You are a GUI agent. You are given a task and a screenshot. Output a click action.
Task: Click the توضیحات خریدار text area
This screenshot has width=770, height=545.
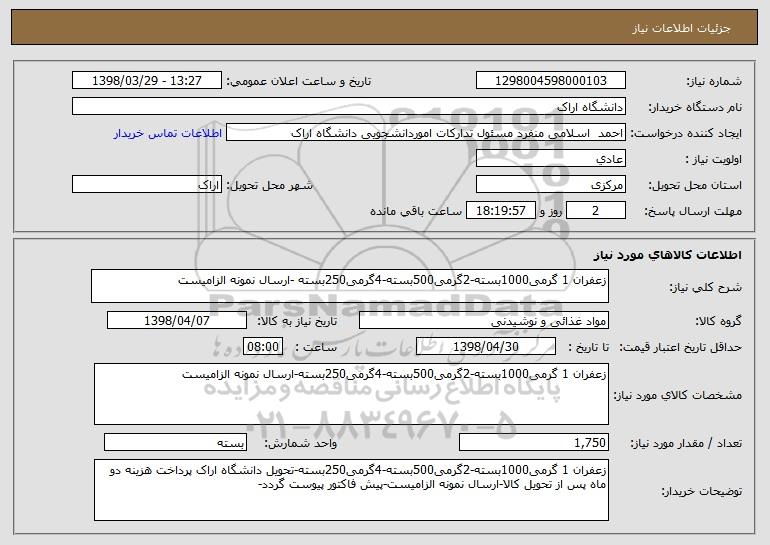pyautogui.click(x=351, y=490)
